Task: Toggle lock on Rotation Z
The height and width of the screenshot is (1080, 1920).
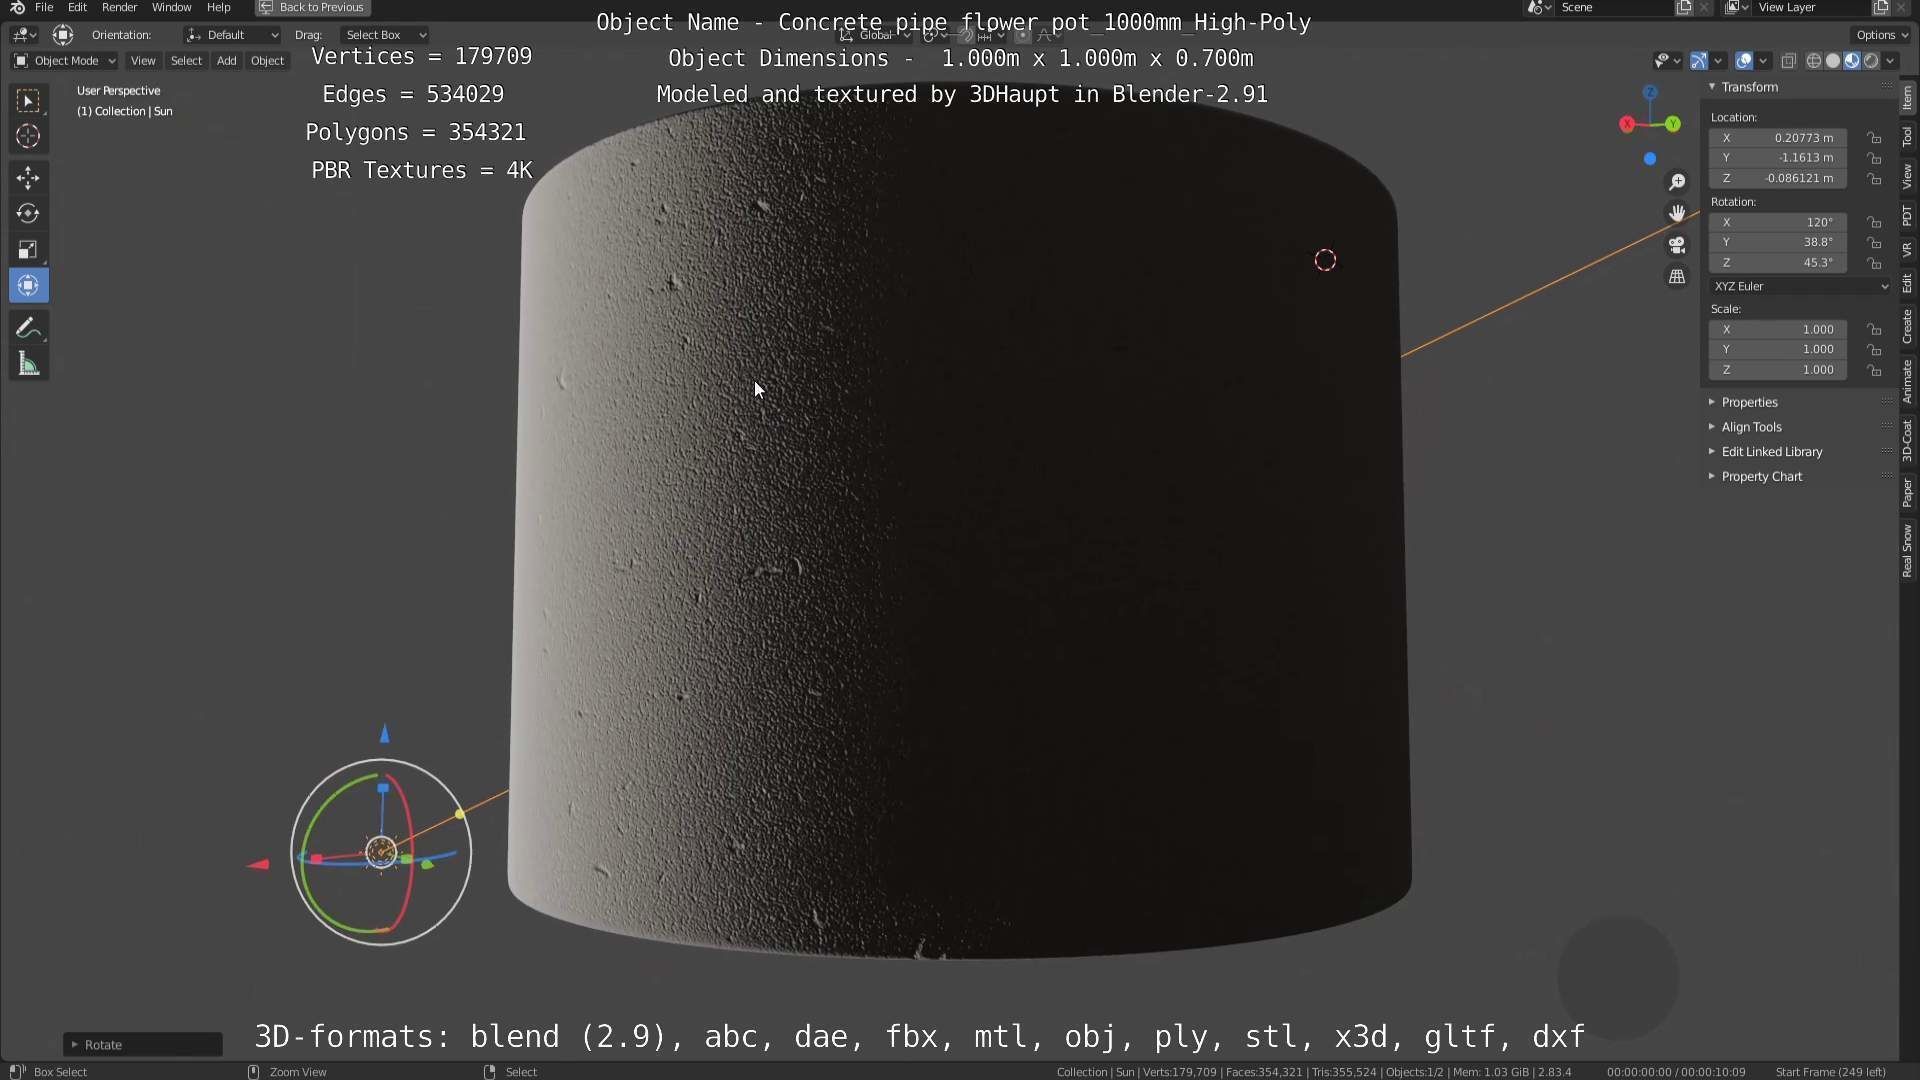Action: point(1875,263)
